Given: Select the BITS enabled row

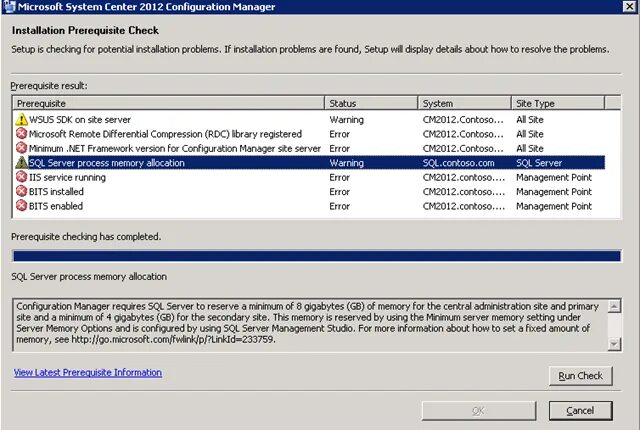Looking at the screenshot, I should [x=310, y=206].
